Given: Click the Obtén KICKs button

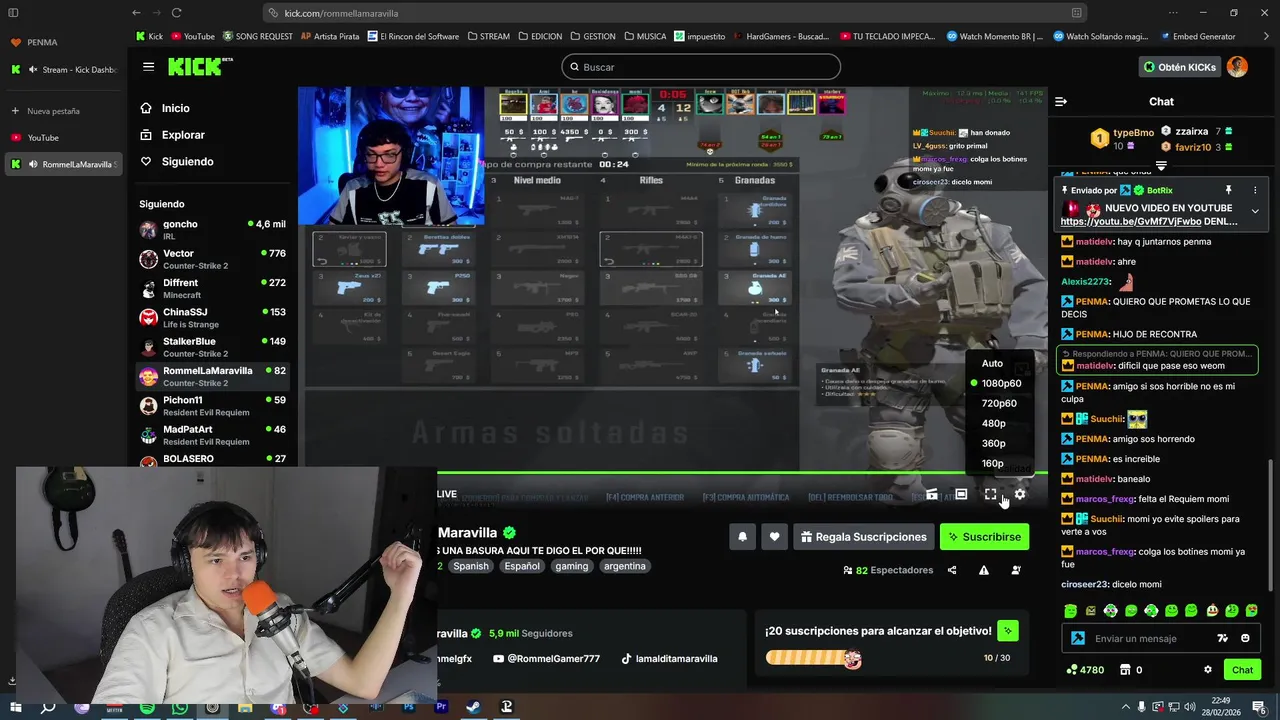Looking at the screenshot, I should click(1180, 67).
